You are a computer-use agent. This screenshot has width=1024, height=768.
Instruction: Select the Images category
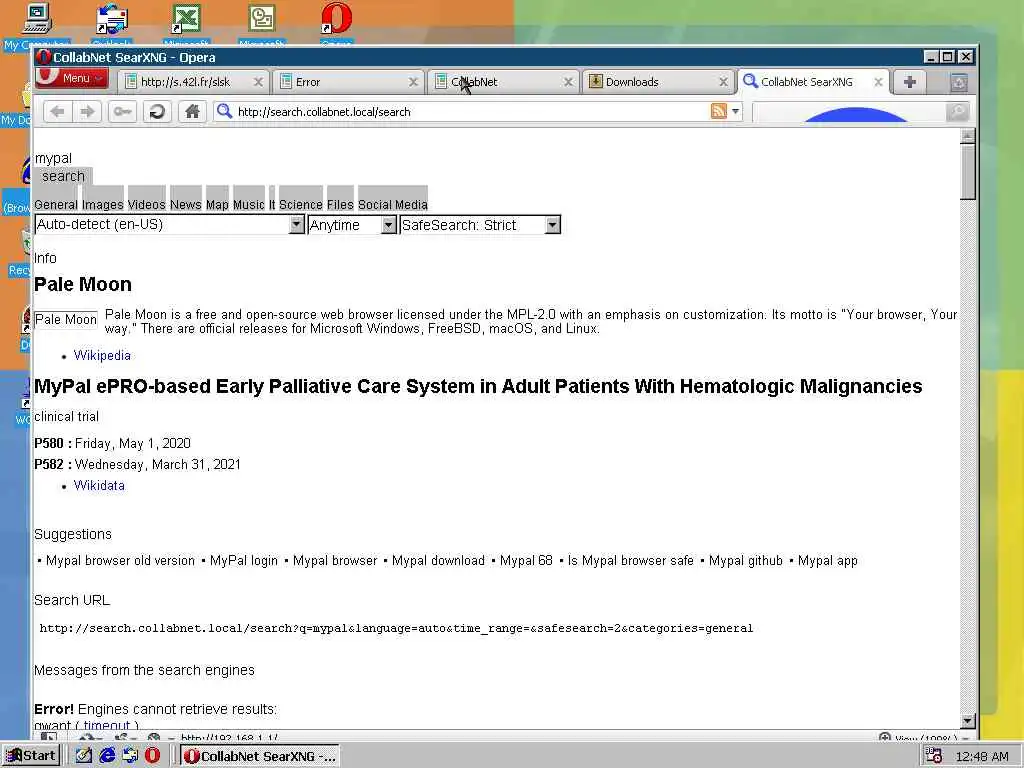coord(103,204)
